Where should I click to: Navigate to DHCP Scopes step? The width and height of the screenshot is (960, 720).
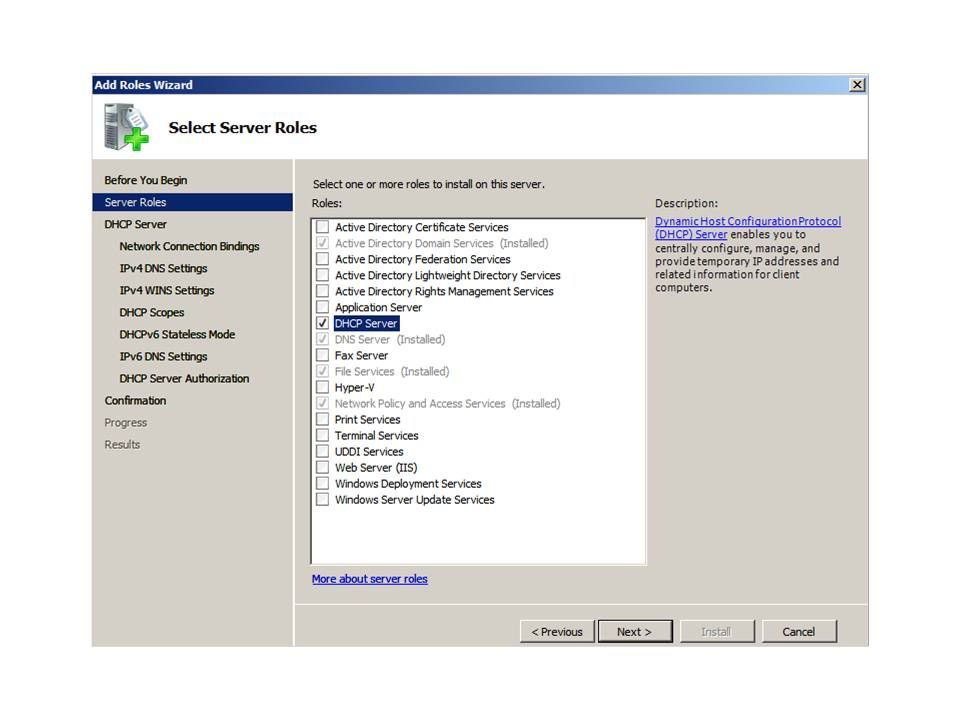(x=152, y=312)
